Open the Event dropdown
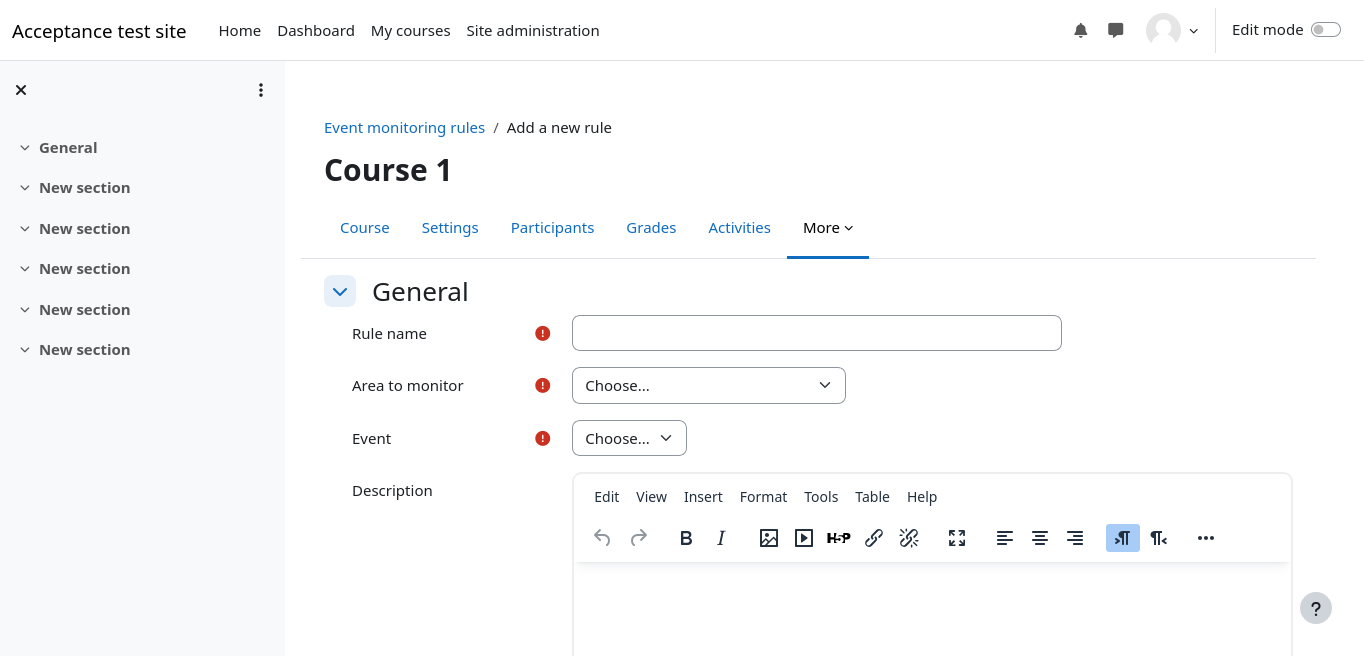 [x=629, y=438]
